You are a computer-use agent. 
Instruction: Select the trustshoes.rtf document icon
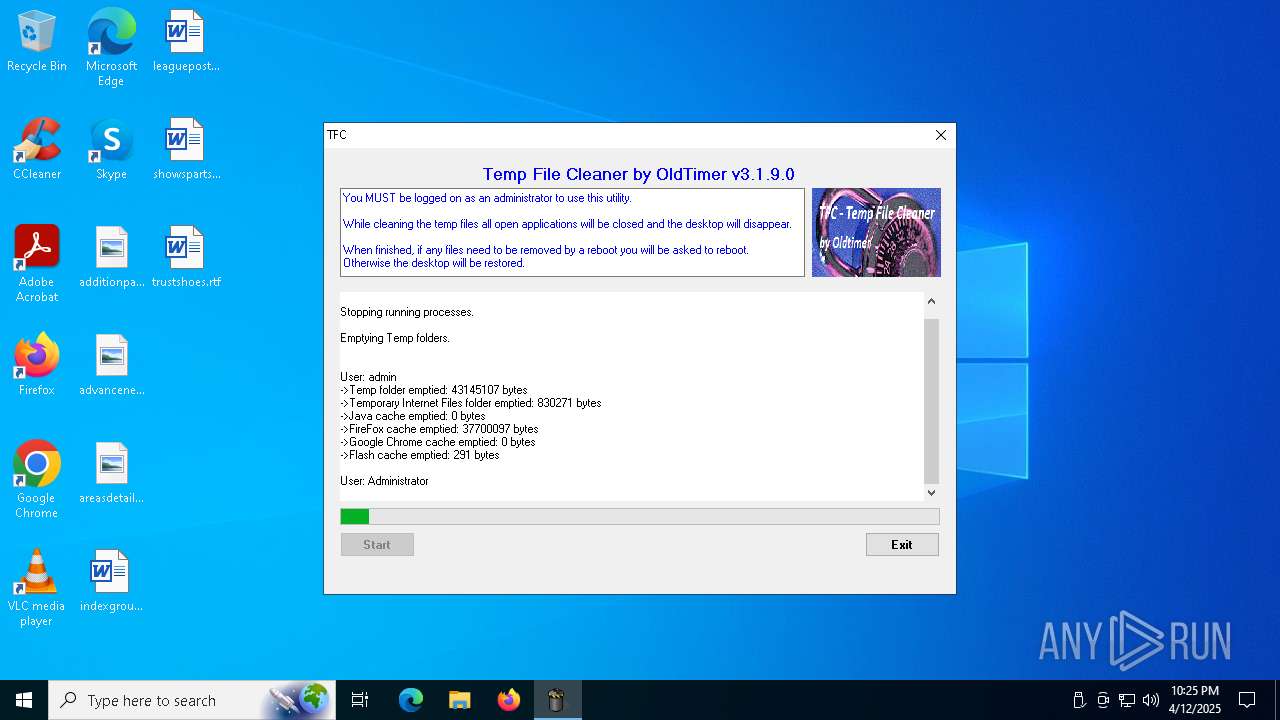pos(185,257)
